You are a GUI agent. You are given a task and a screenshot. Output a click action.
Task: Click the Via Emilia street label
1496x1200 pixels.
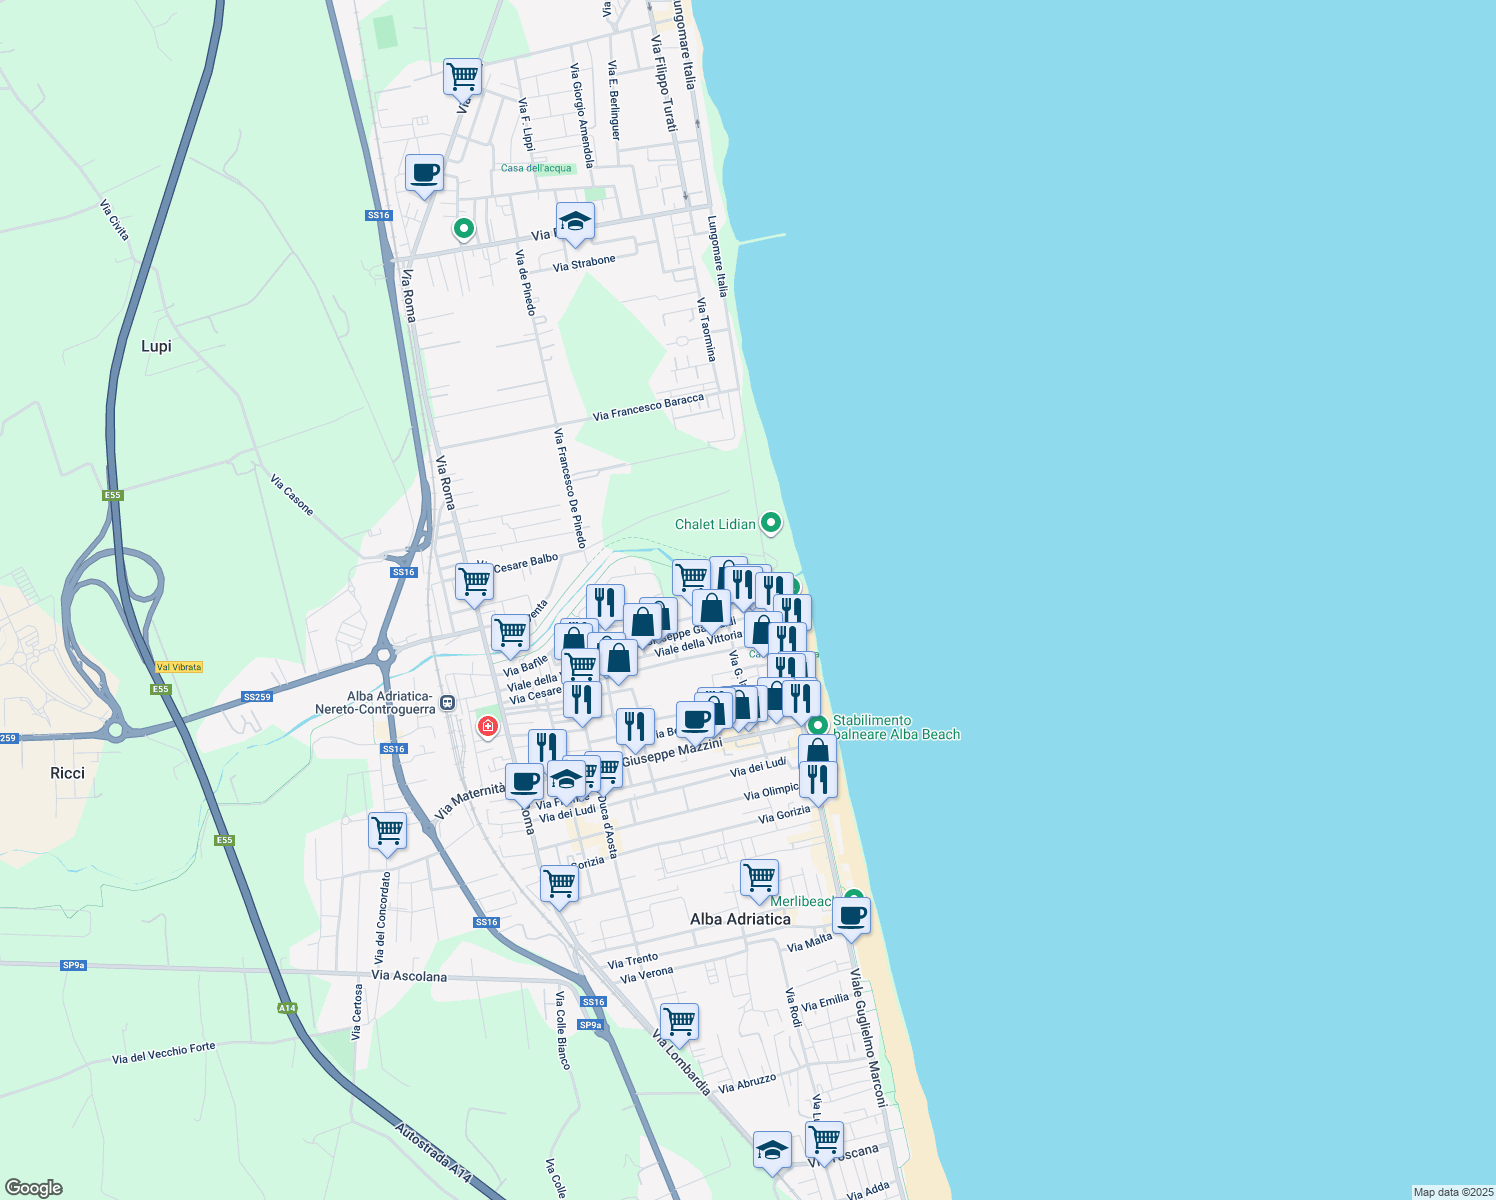coord(825,1003)
